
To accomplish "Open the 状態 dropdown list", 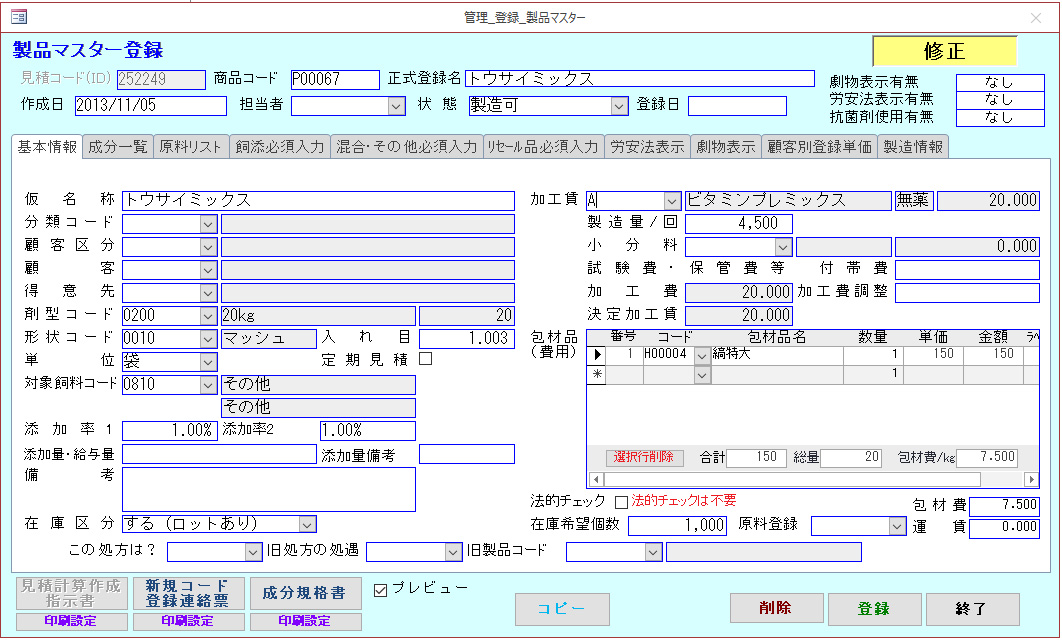I will [x=619, y=106].
